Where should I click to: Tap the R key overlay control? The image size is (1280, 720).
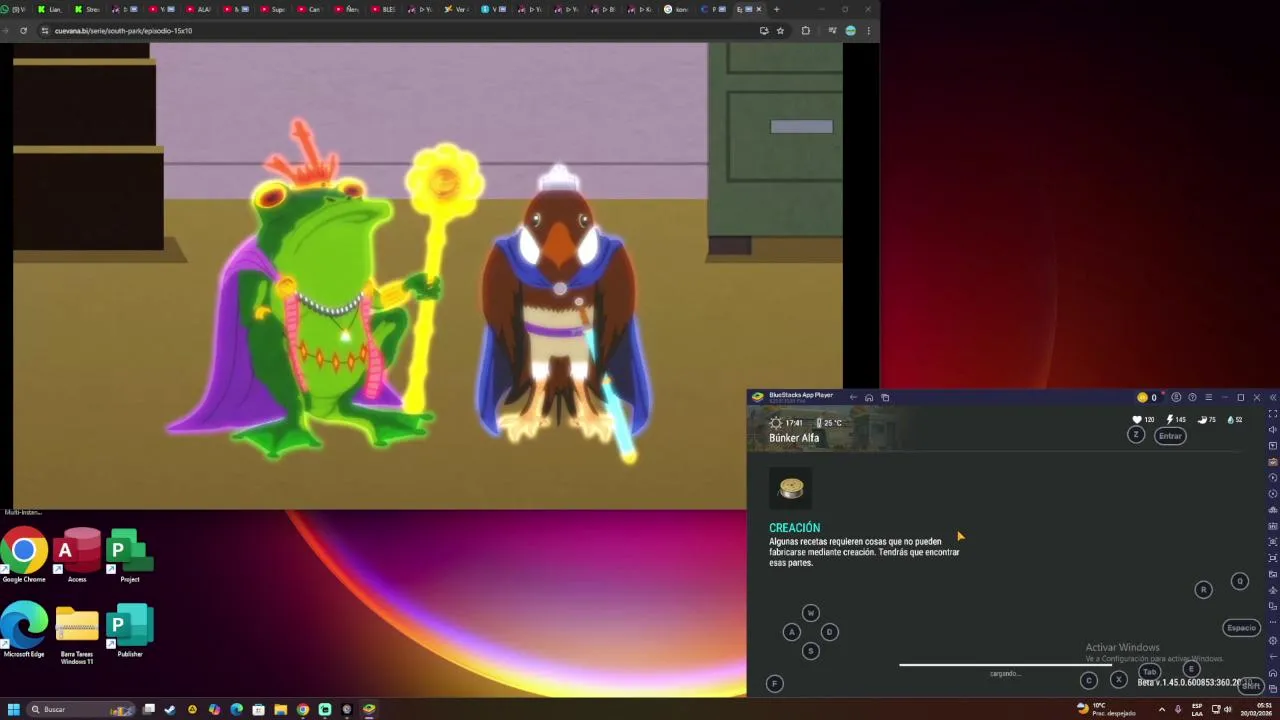click(1203, 589)
